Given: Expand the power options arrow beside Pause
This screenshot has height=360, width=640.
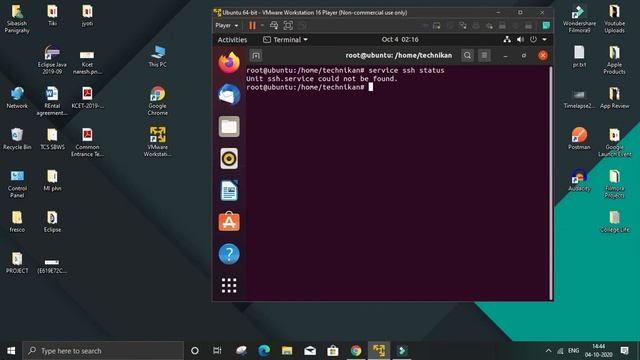Looking at the screenshot, I should pyautogui.click(x=262, y=25).
